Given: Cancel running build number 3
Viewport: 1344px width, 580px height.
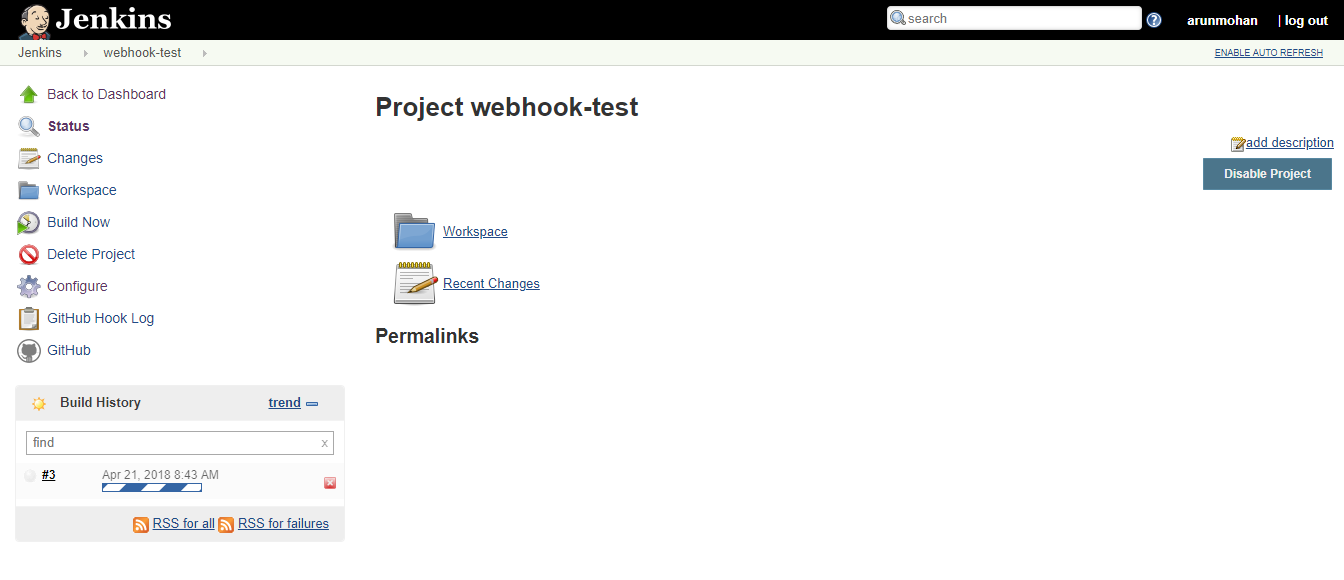Looking at the screenshot, I should coord(330,483).
